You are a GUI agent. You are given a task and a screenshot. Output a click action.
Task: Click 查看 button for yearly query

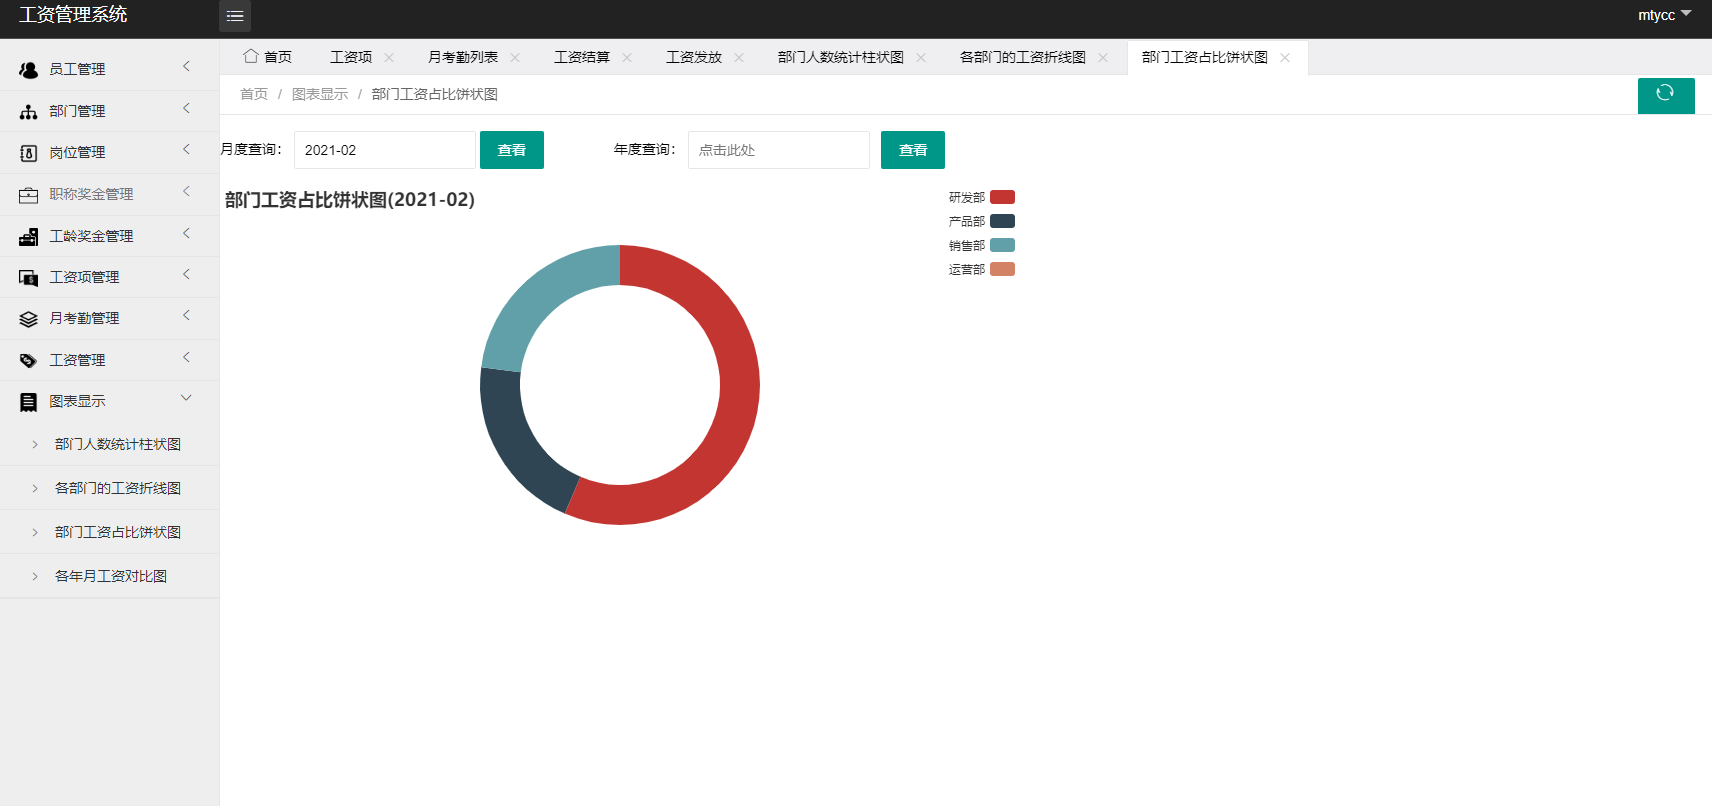(x=913, y=150)
